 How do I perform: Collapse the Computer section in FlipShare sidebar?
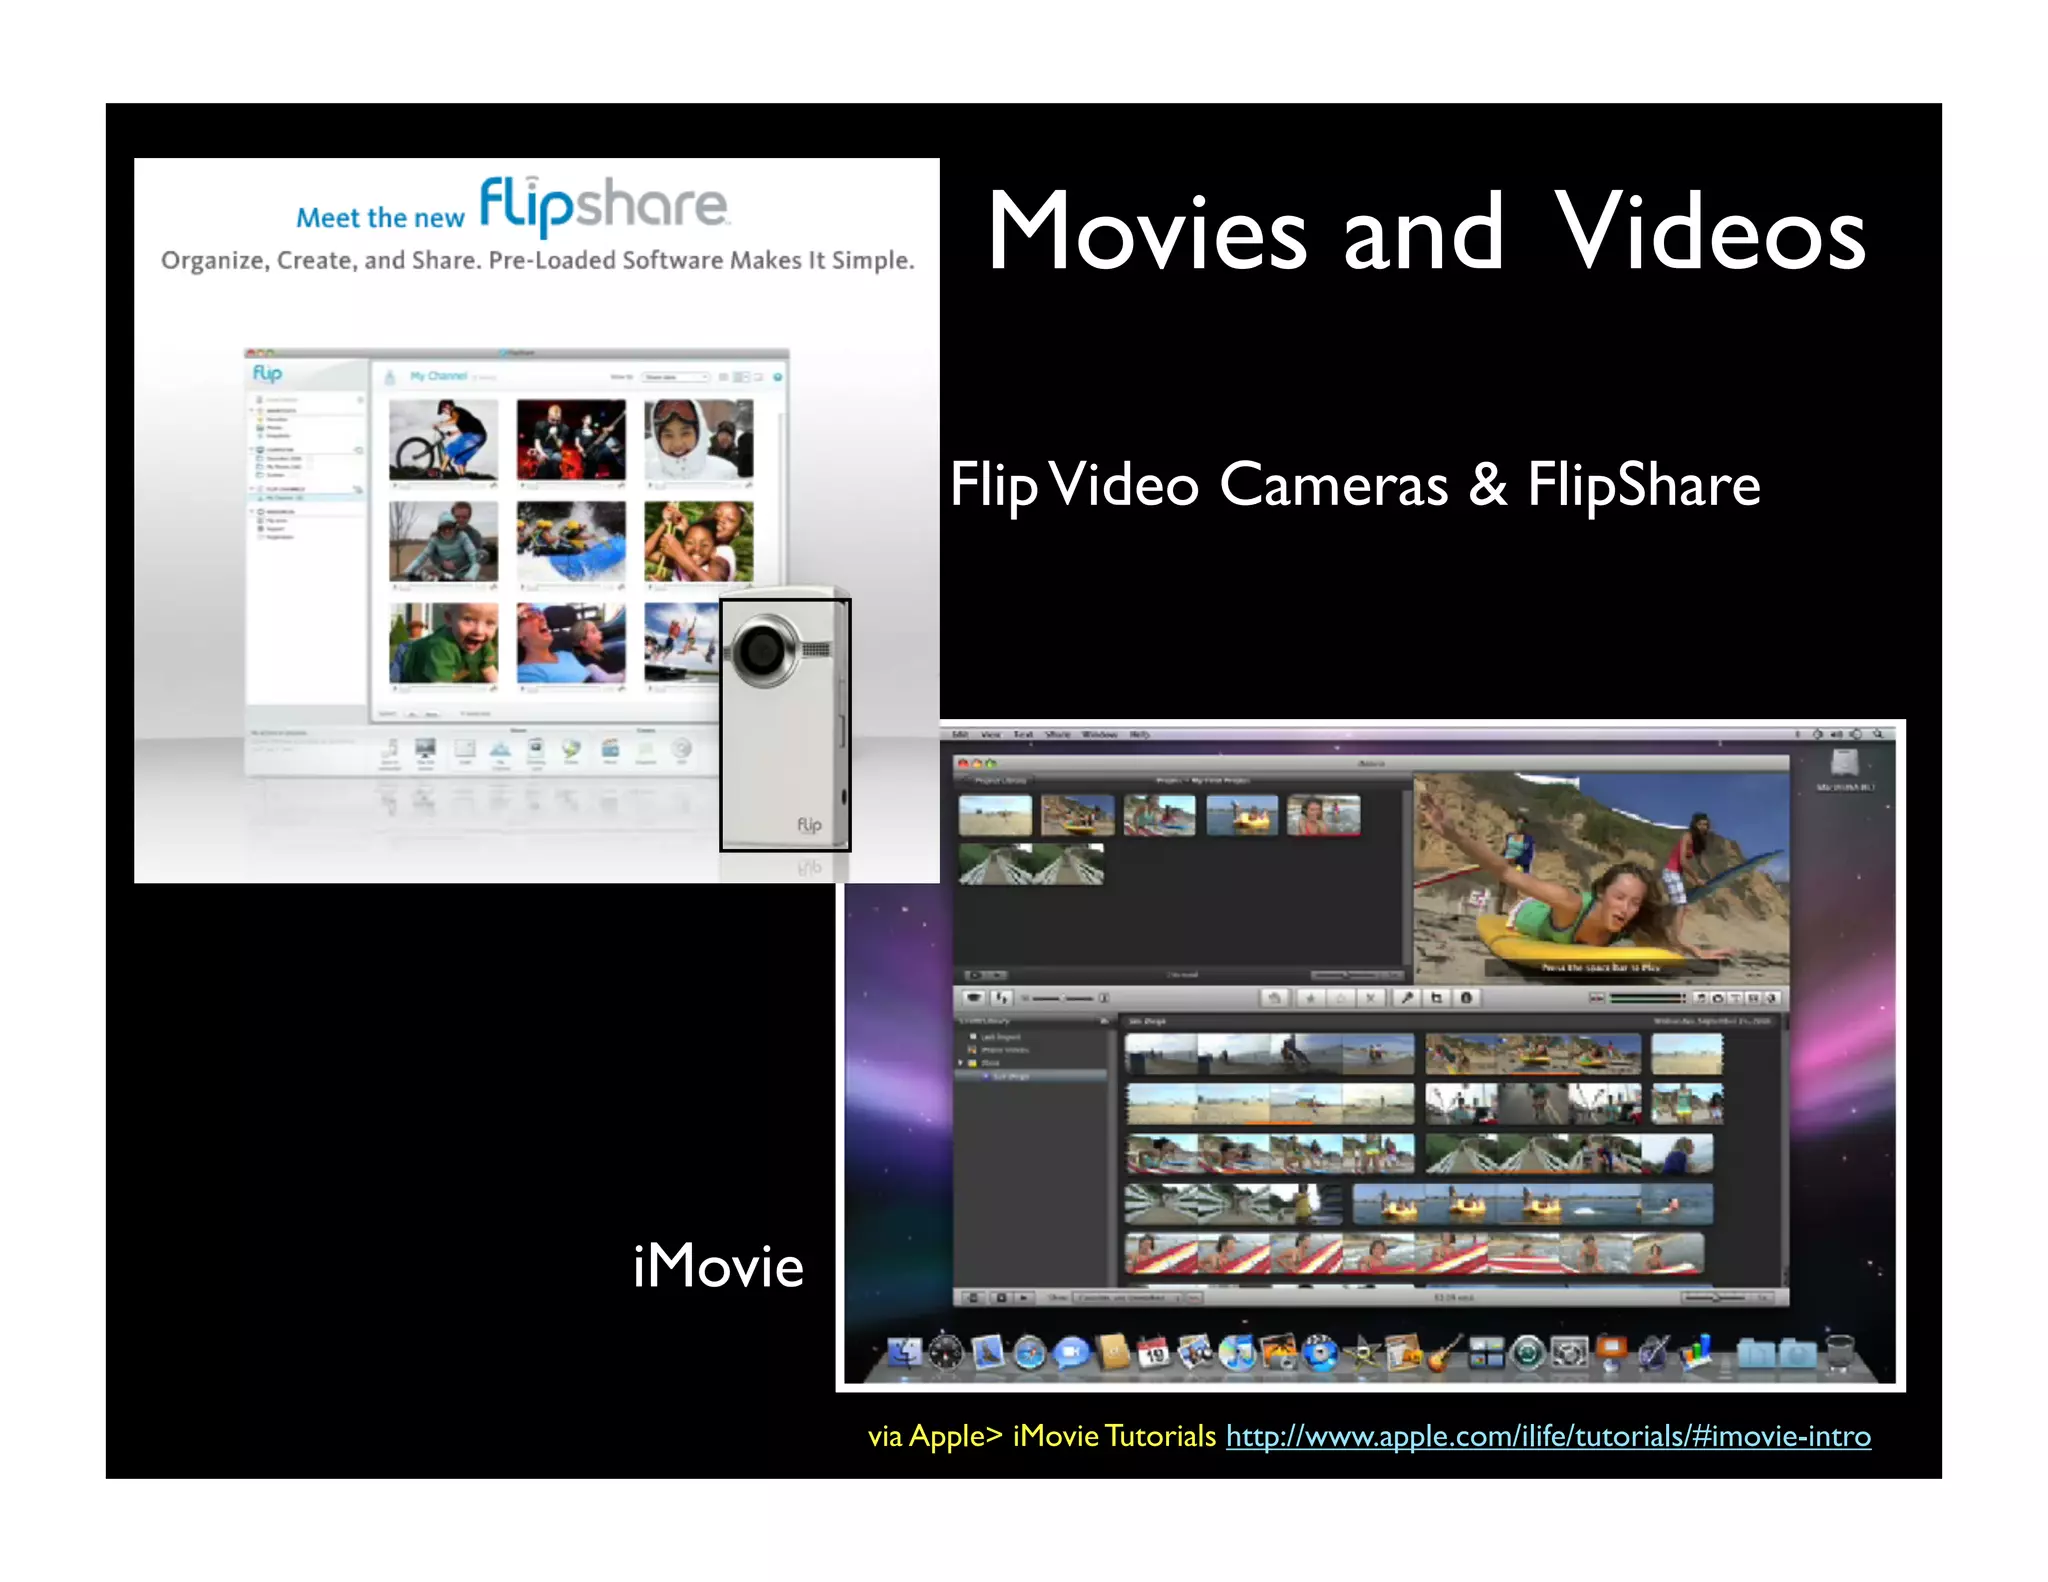coord(252,449)
